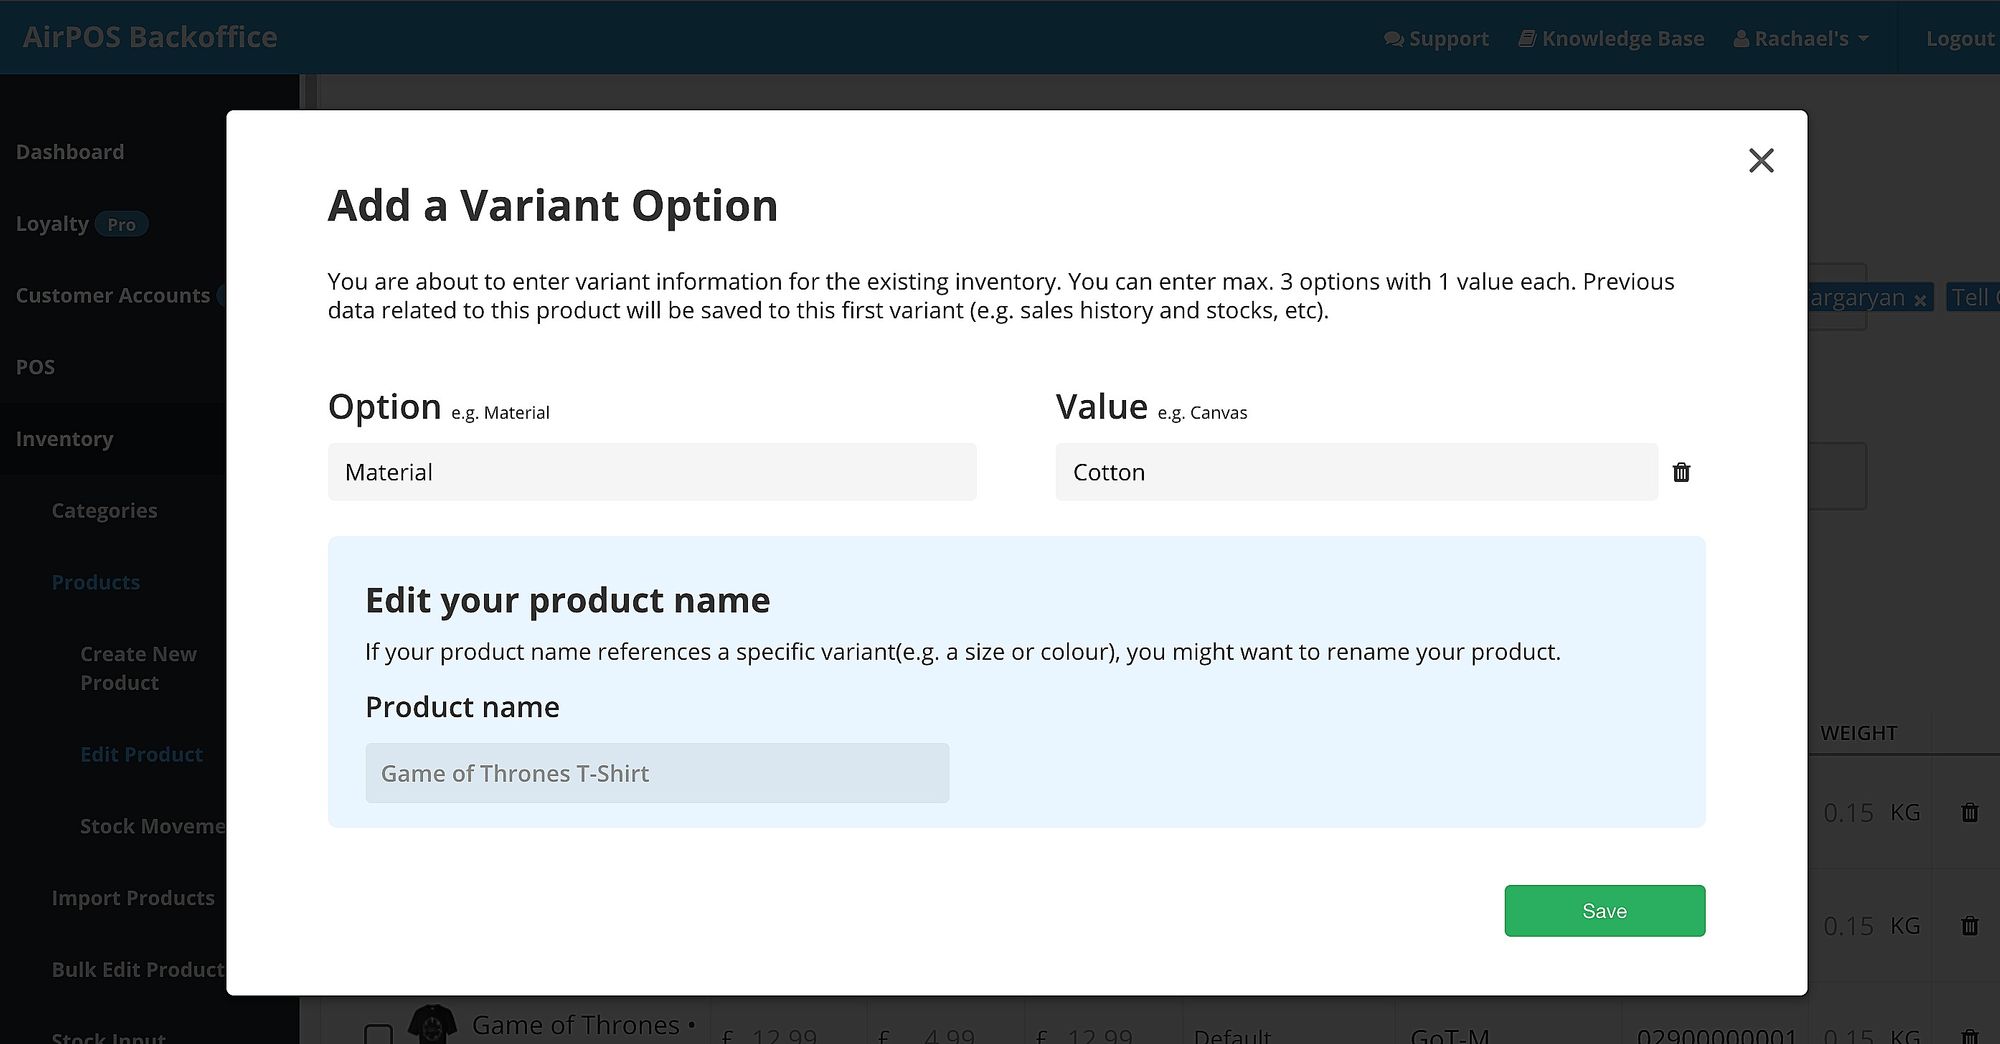Screen dimensions: 2000x1044
Task: Go to Loyalty in the sidebar
Action: click(x=52, y=224)
